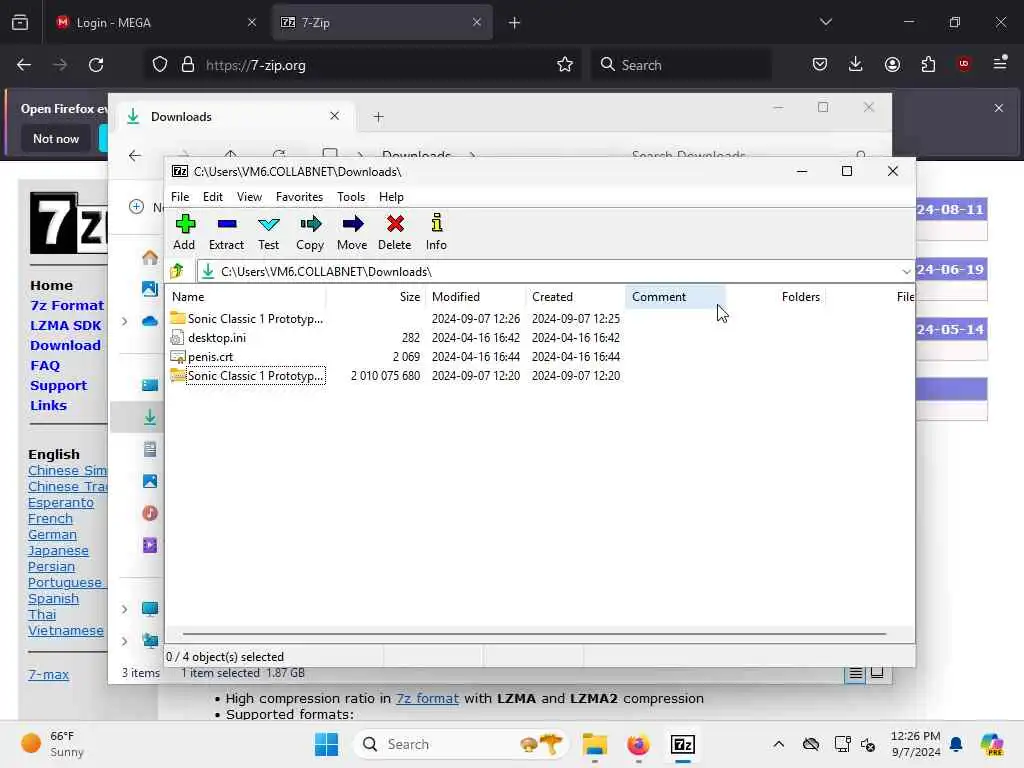Sort by the Modified column header

(475, 296)
